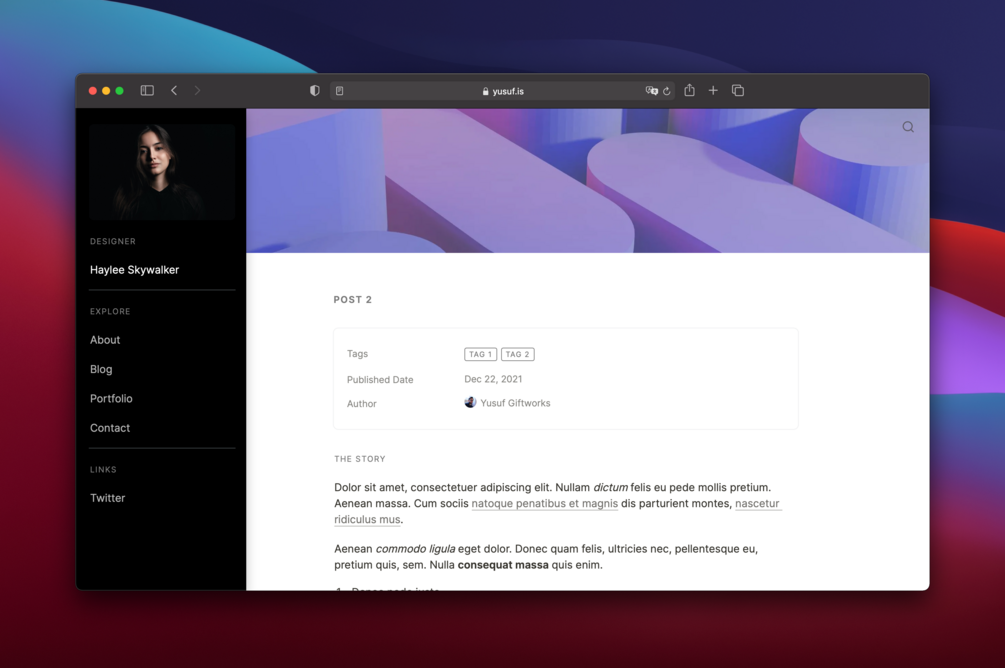This screenshot has width=1005, height=668.
Task: Show the tab overview icon
Action: 738,90
